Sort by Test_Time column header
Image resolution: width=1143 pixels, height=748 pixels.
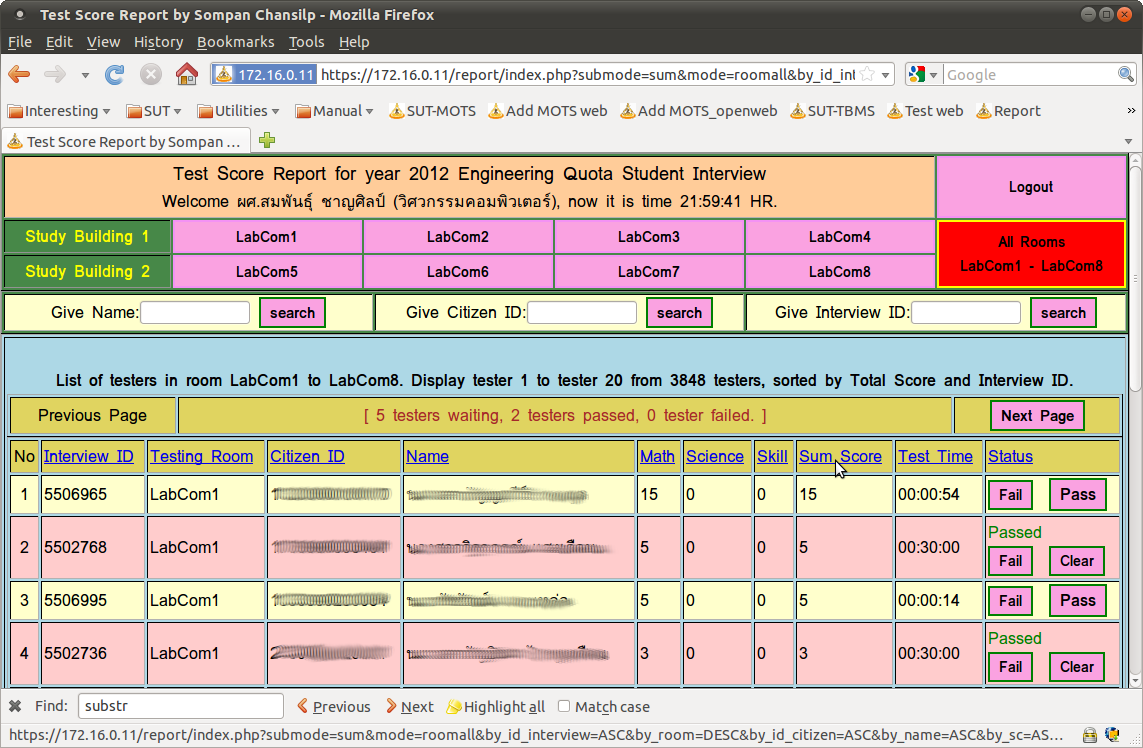[935, 456]
